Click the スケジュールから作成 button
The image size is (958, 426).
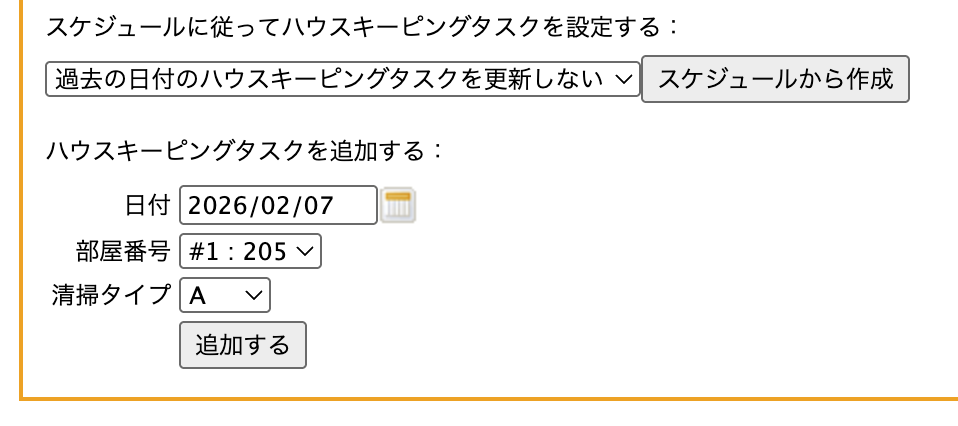point(775,79)
